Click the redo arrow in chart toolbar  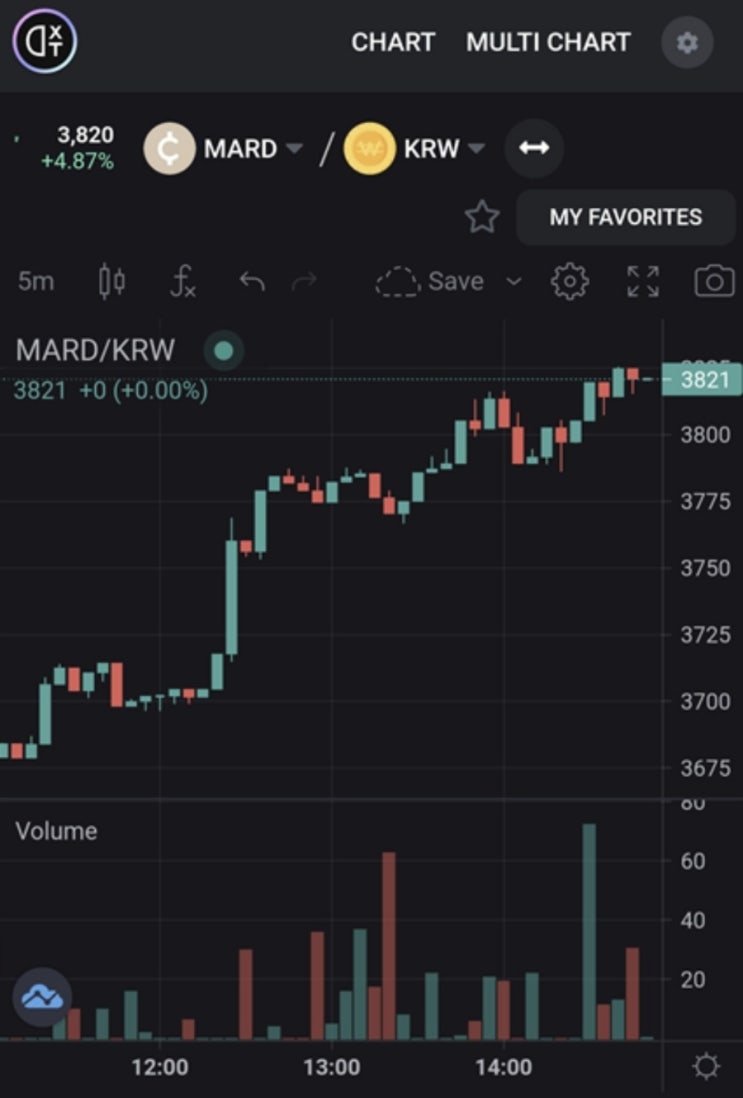tap(304, 282)
